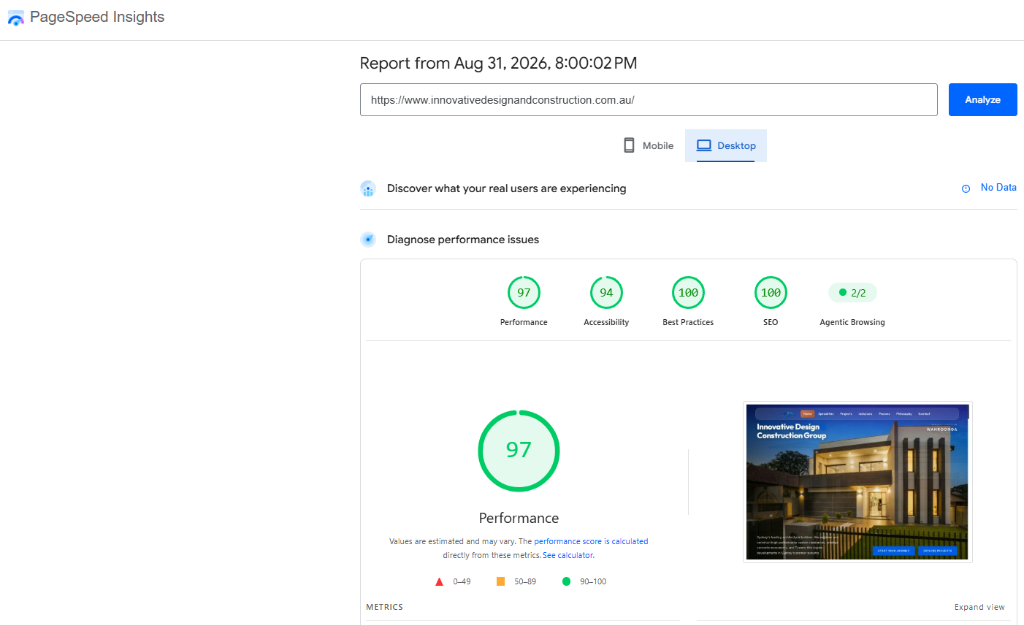The image size is (1024, 625).
Task: Jump to the SEO score gauge
Action: [x=771, y=293]
